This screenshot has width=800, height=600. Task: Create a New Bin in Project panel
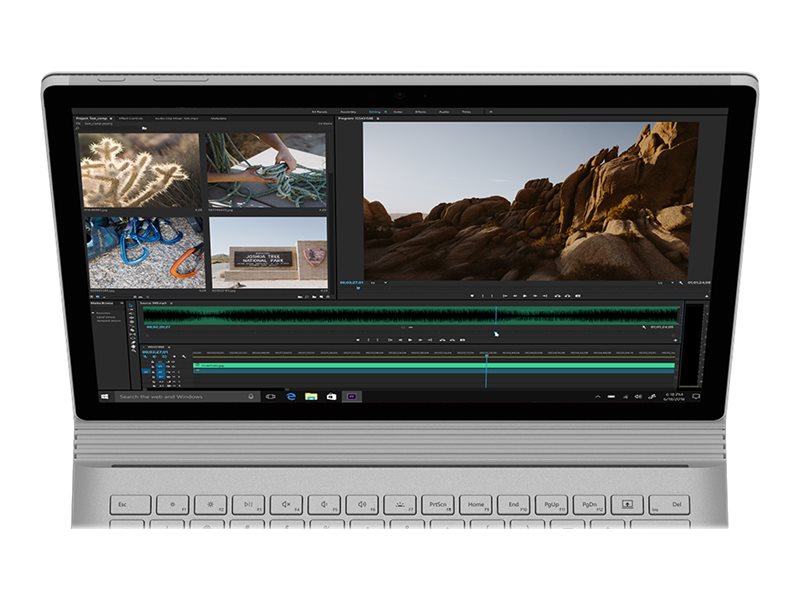(x=314, y=297)
